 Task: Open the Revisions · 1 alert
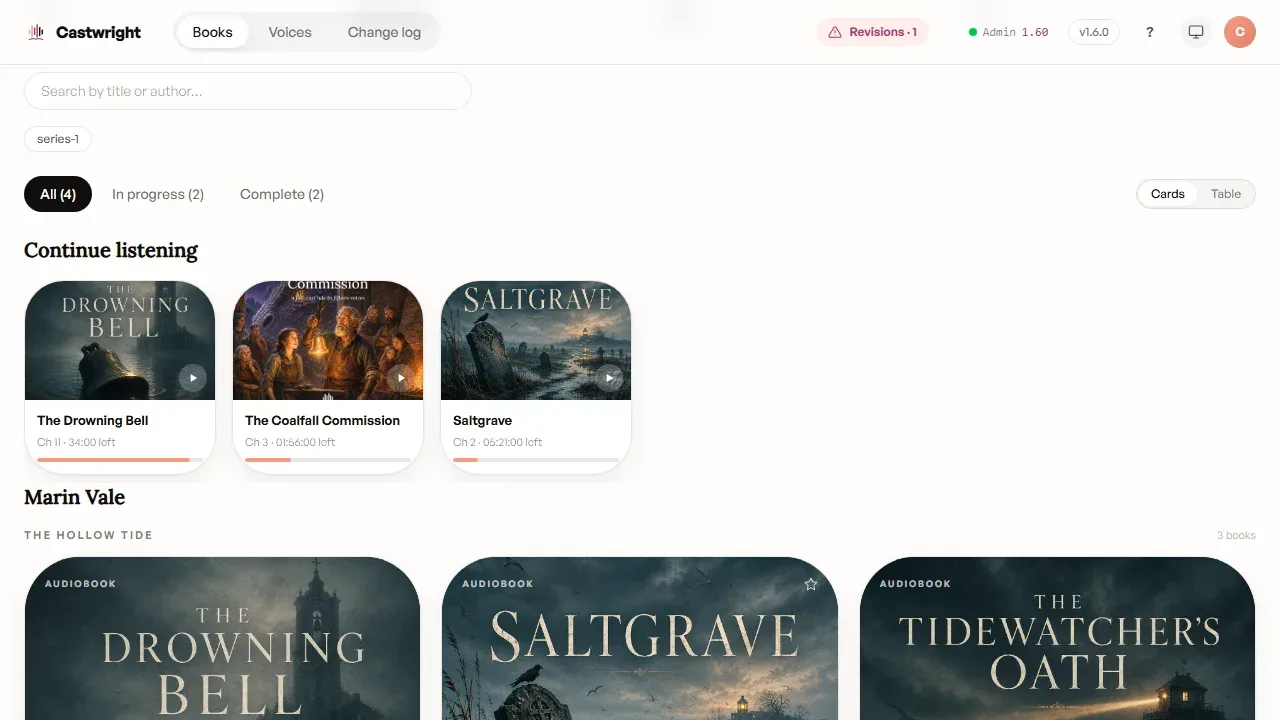(873, 32)
